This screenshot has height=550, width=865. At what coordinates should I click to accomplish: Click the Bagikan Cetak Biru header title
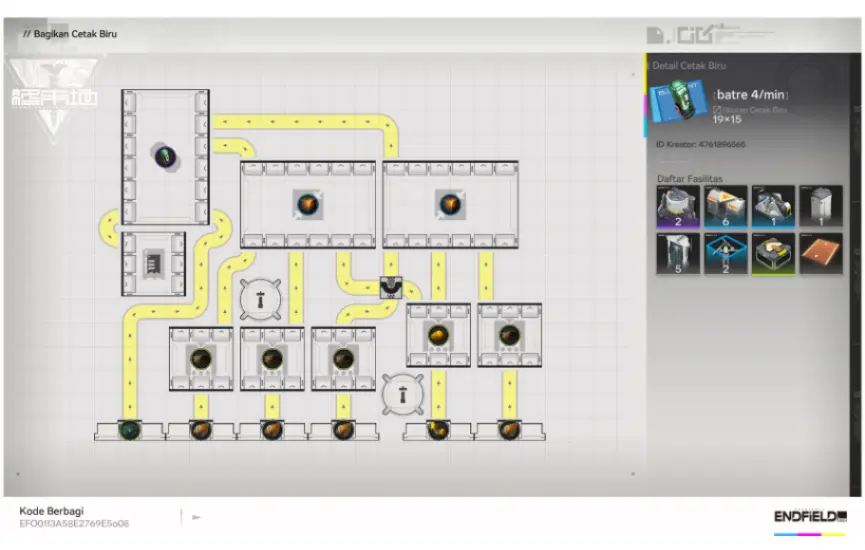pyautogui.click(x=75, y=34)
